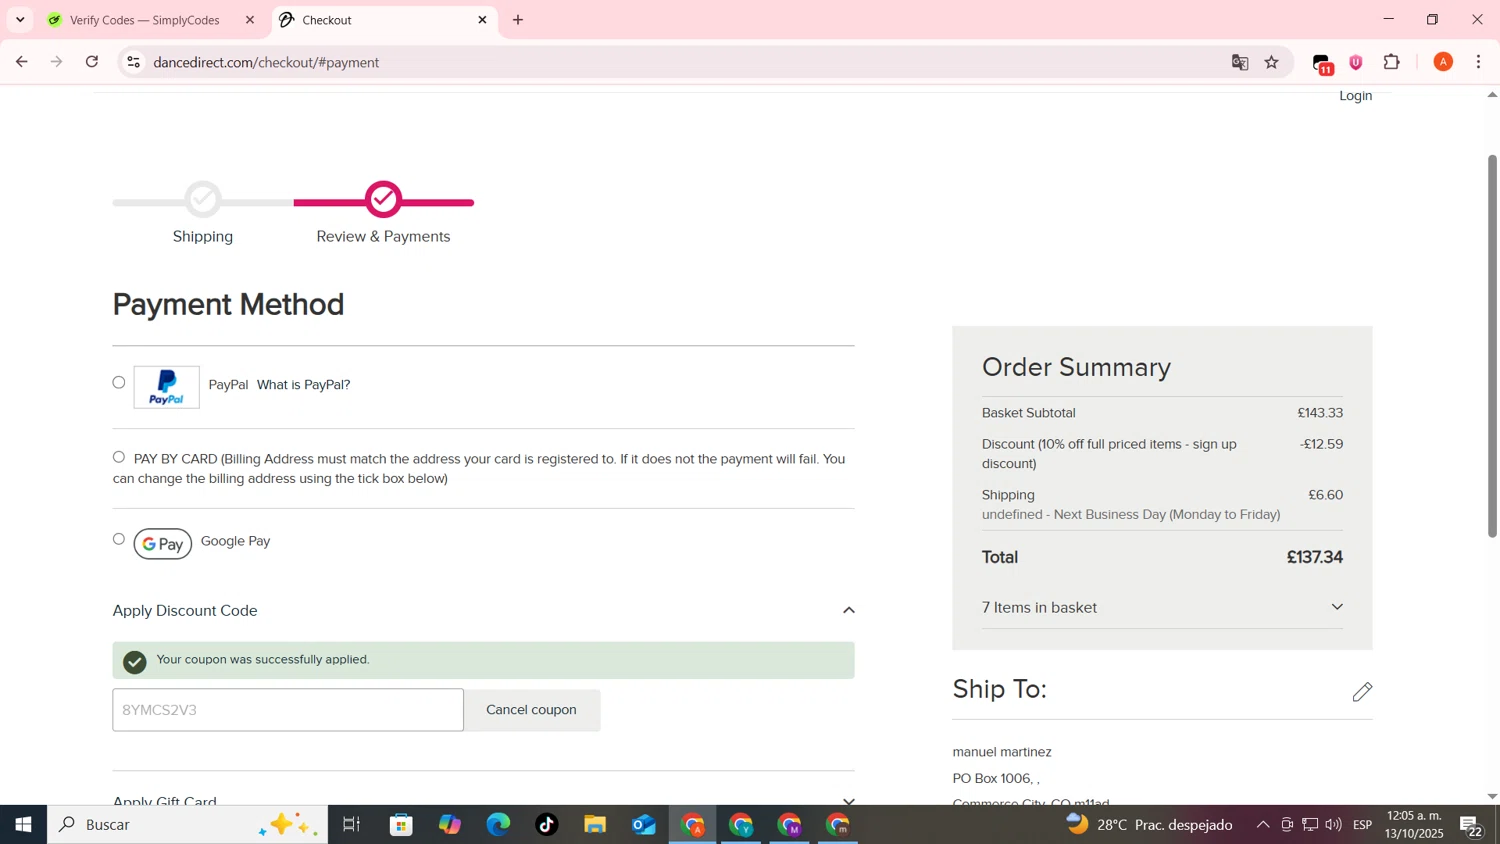Close the Verify Codes — SimplyCodes tab
Viewport: 1500px width, 844px height.
point(250,20)
